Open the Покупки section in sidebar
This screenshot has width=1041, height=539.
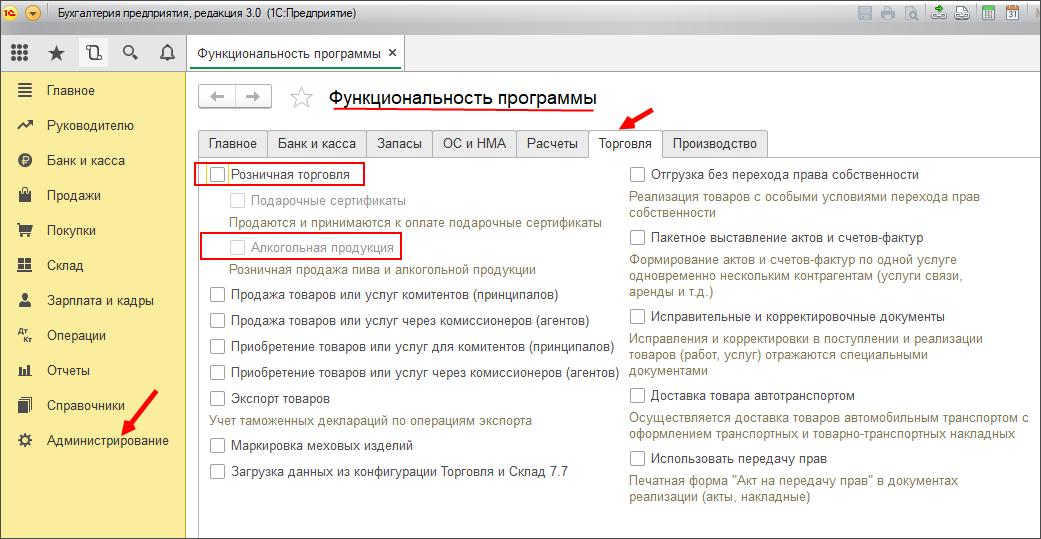click(x=71, y=230)
